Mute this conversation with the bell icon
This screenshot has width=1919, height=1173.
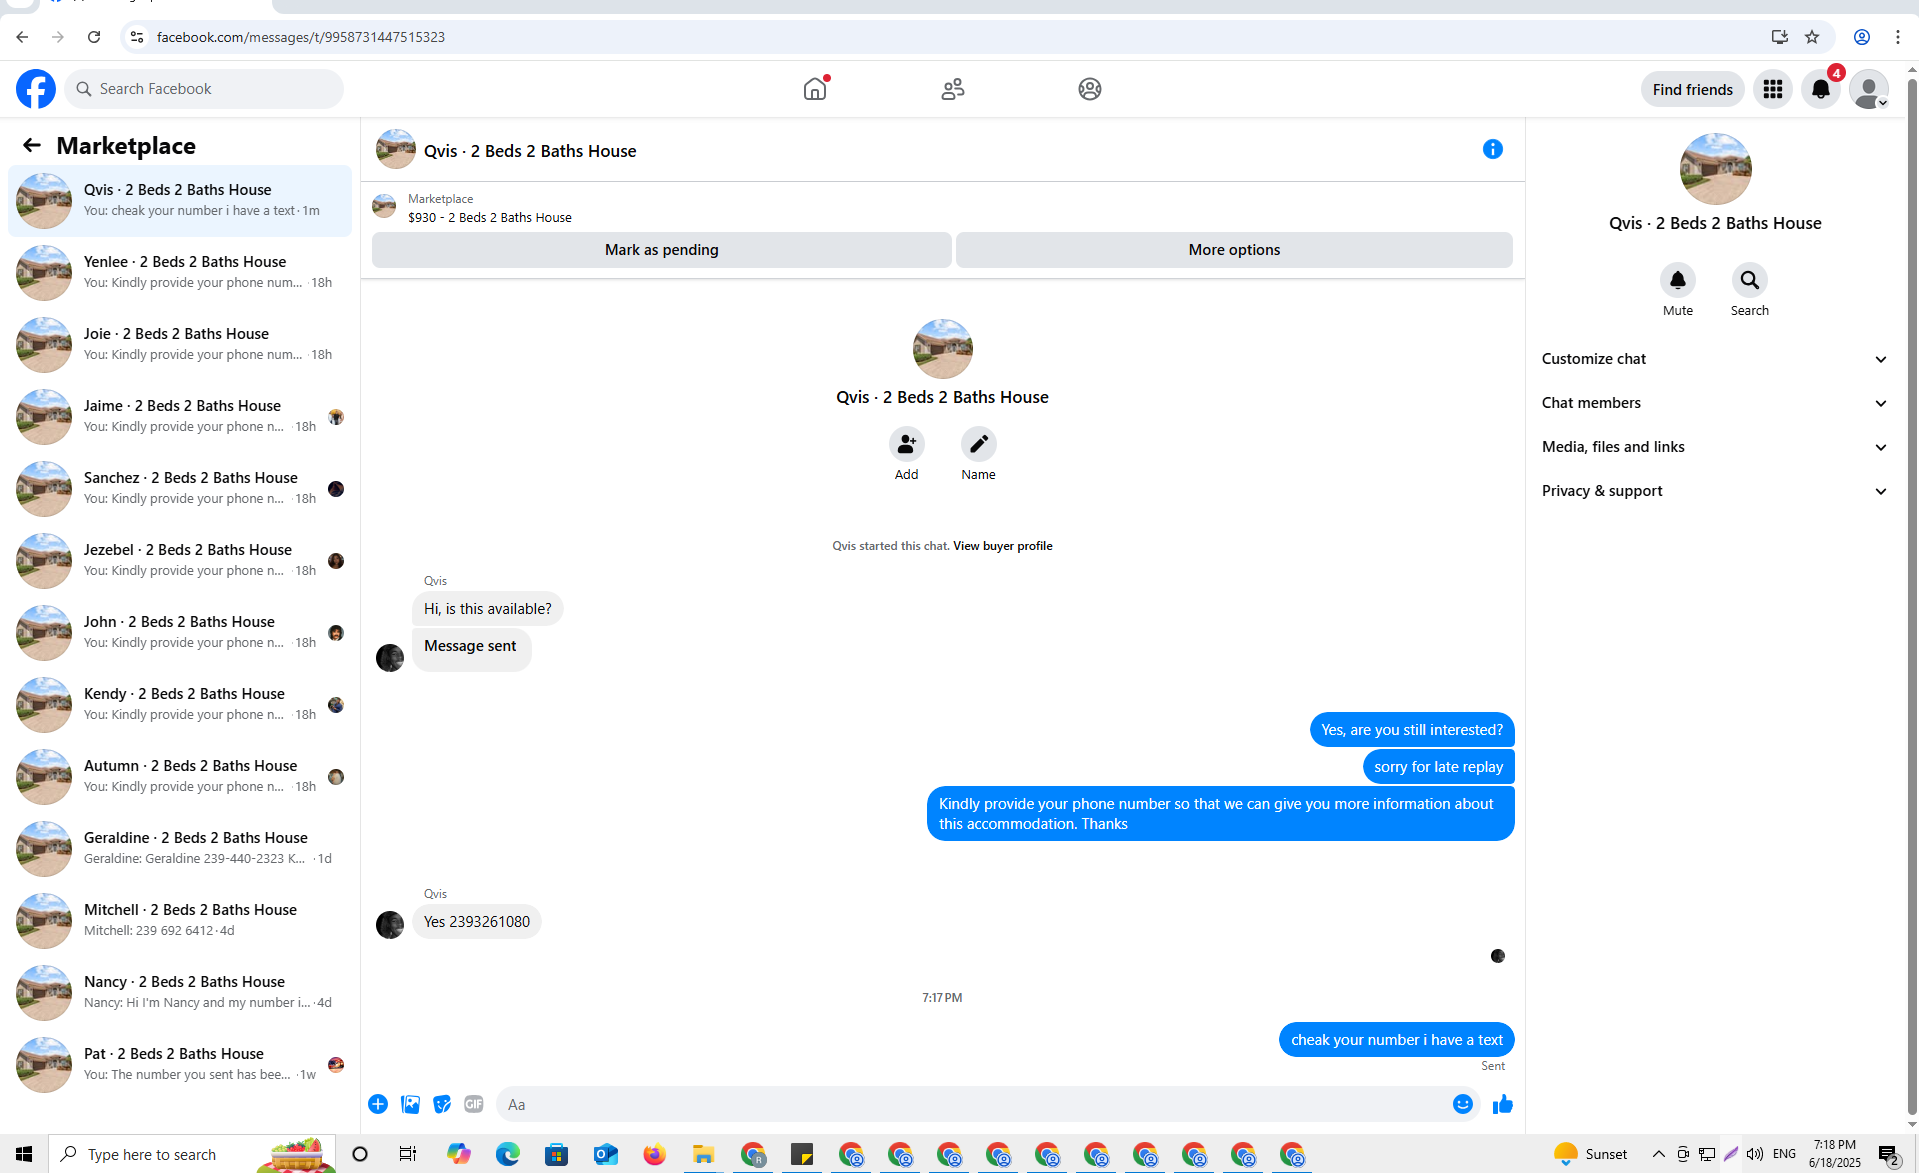pyautogui.click(x=1678, y=280)
